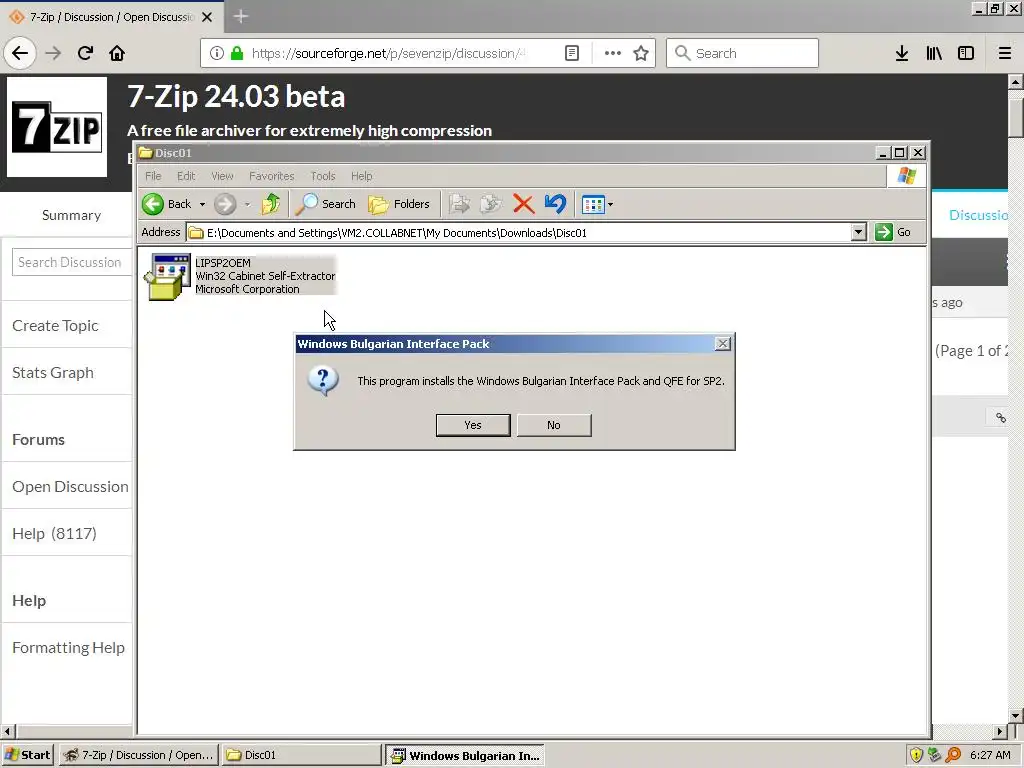The width and height of the screenshot is (1024, 768).
Task: Click the page horizontal scrollbar left arrow
Action: (x=7, y=731)
